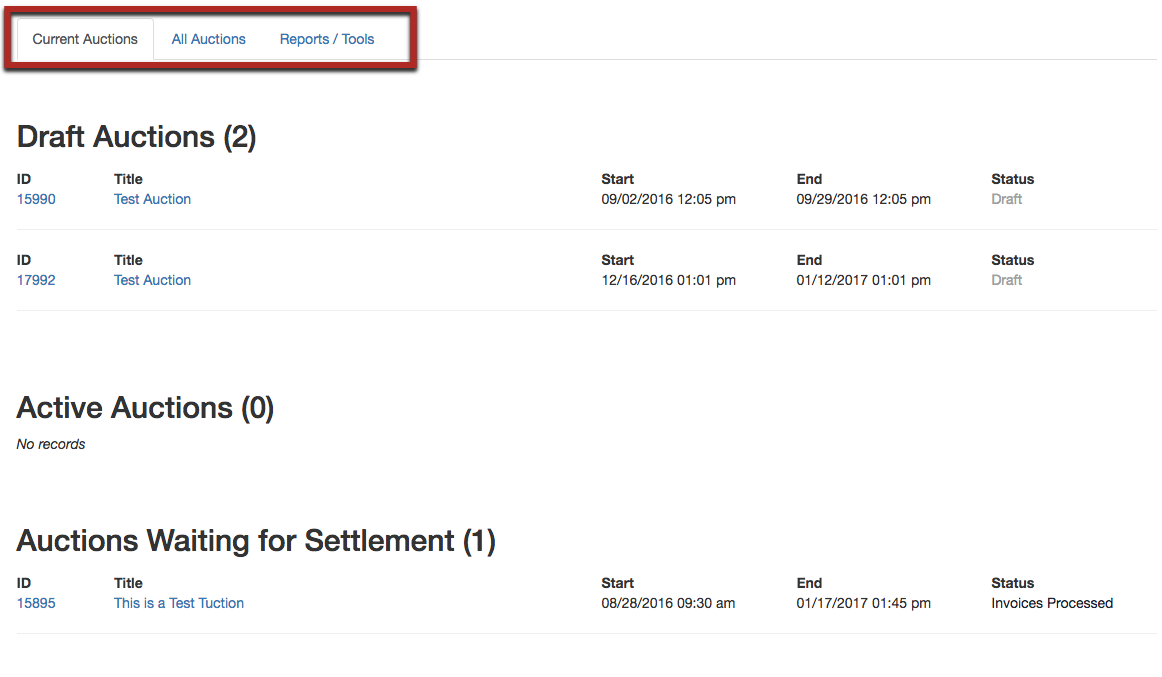The image size is (1162, 677).
Task: Click the "No records" text
Action: [51, 444]
